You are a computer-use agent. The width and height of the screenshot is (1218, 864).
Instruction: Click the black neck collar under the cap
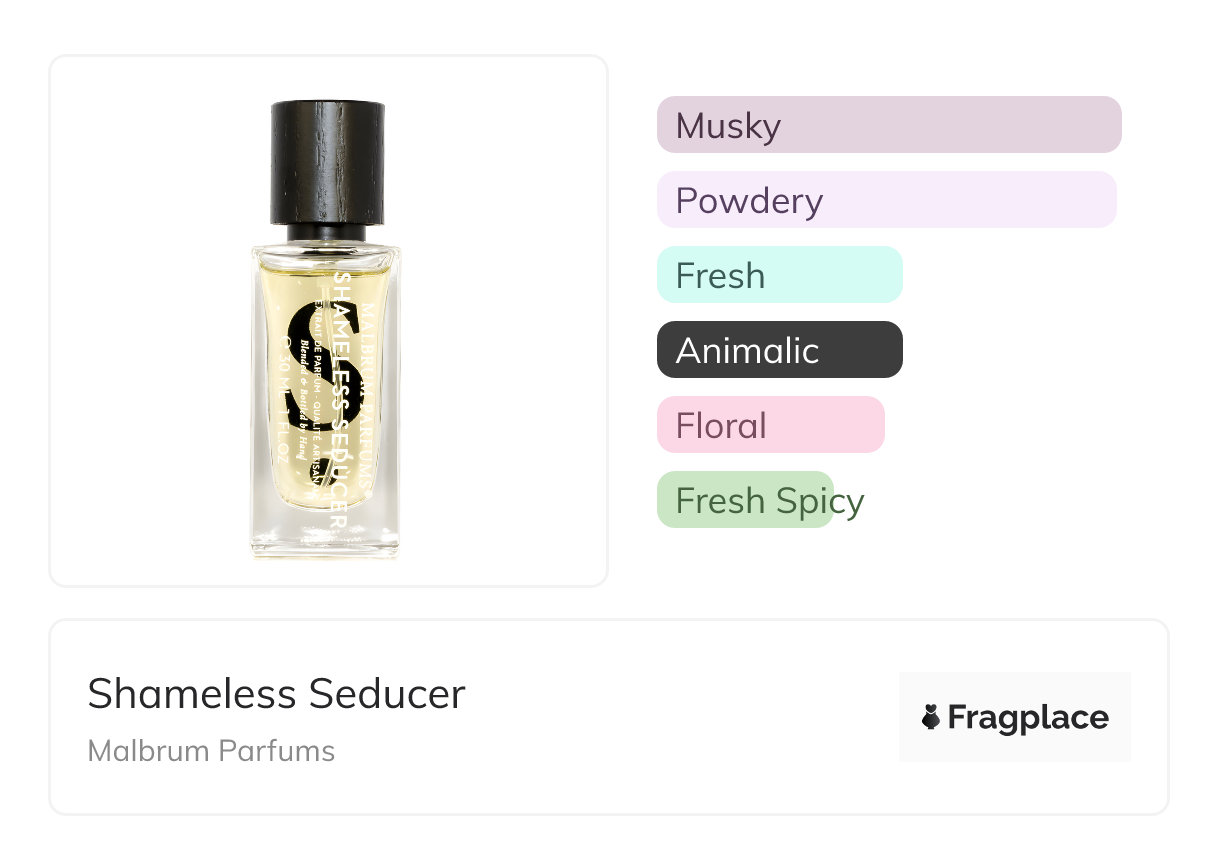[x=326, y=234]
